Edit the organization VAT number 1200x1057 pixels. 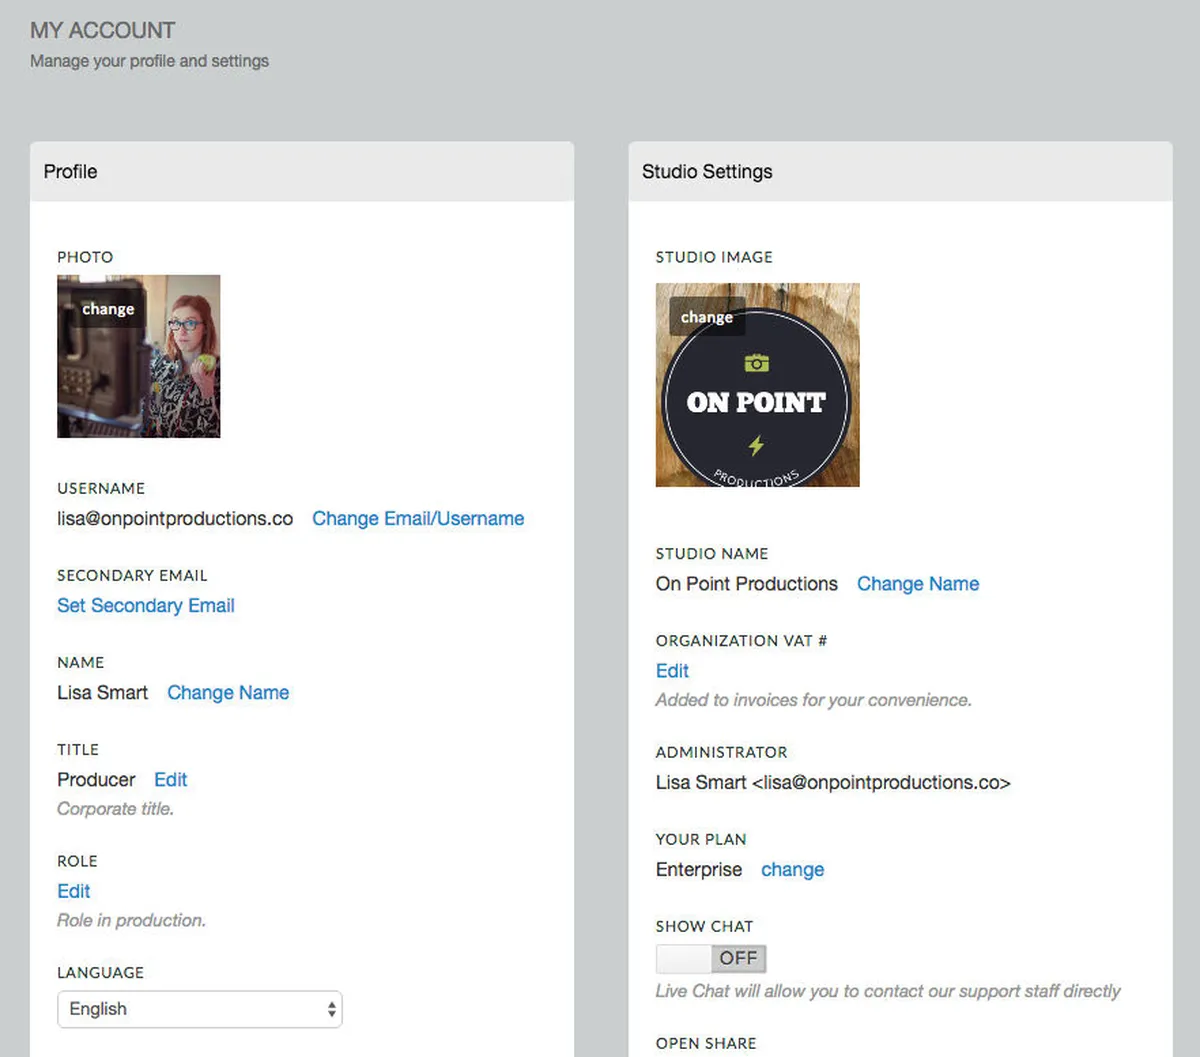pyautogui.click(x=672, y=670)
